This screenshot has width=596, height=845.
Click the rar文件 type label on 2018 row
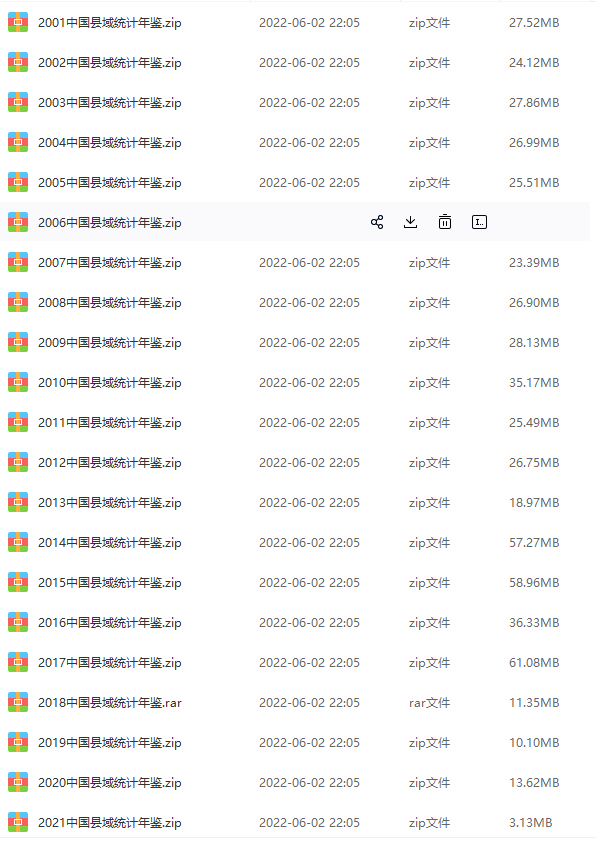click(429, 703)
